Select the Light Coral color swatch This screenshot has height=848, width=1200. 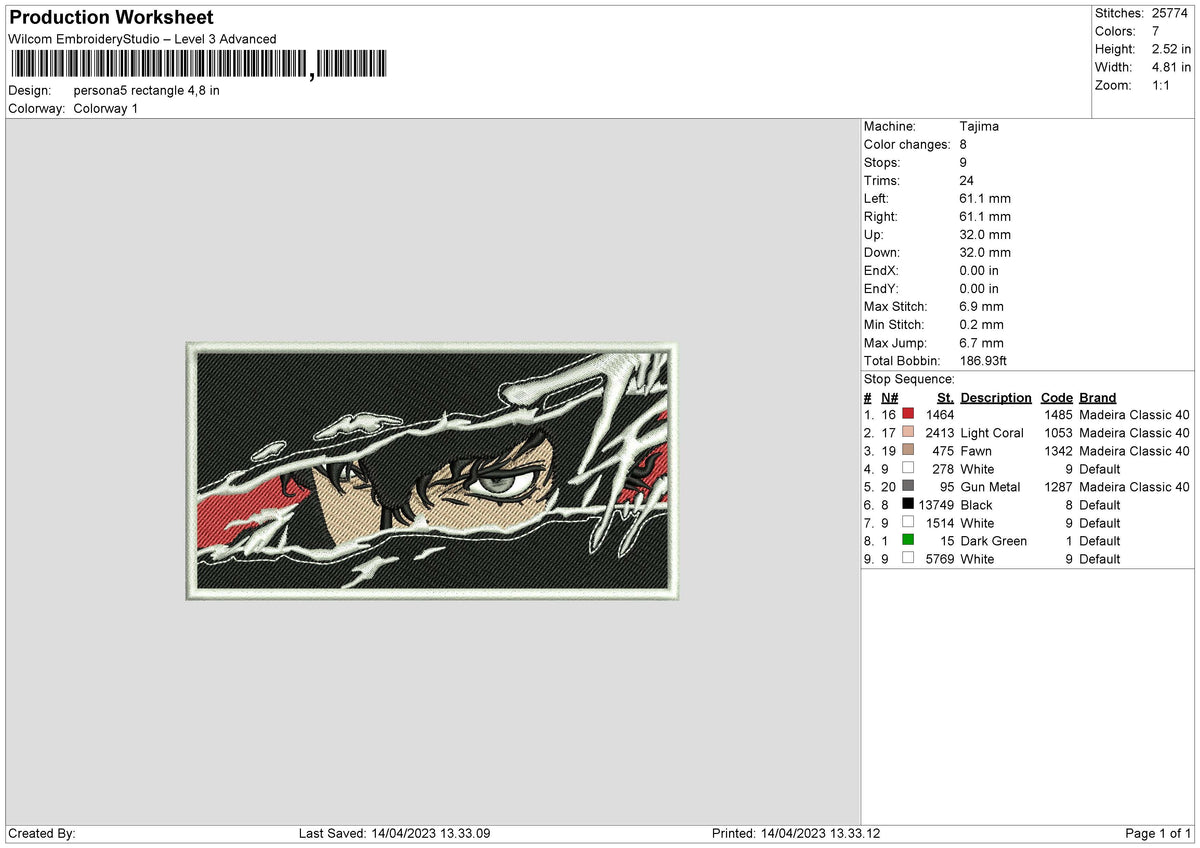point(908,432)
